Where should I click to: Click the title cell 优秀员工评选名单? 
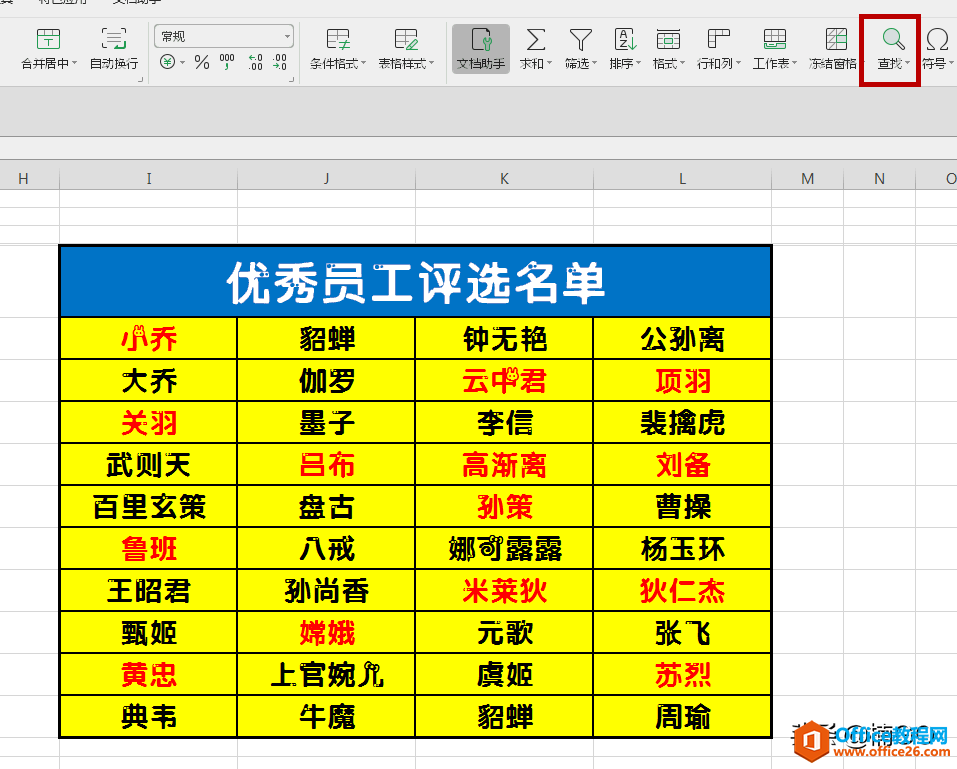(416, 281)
